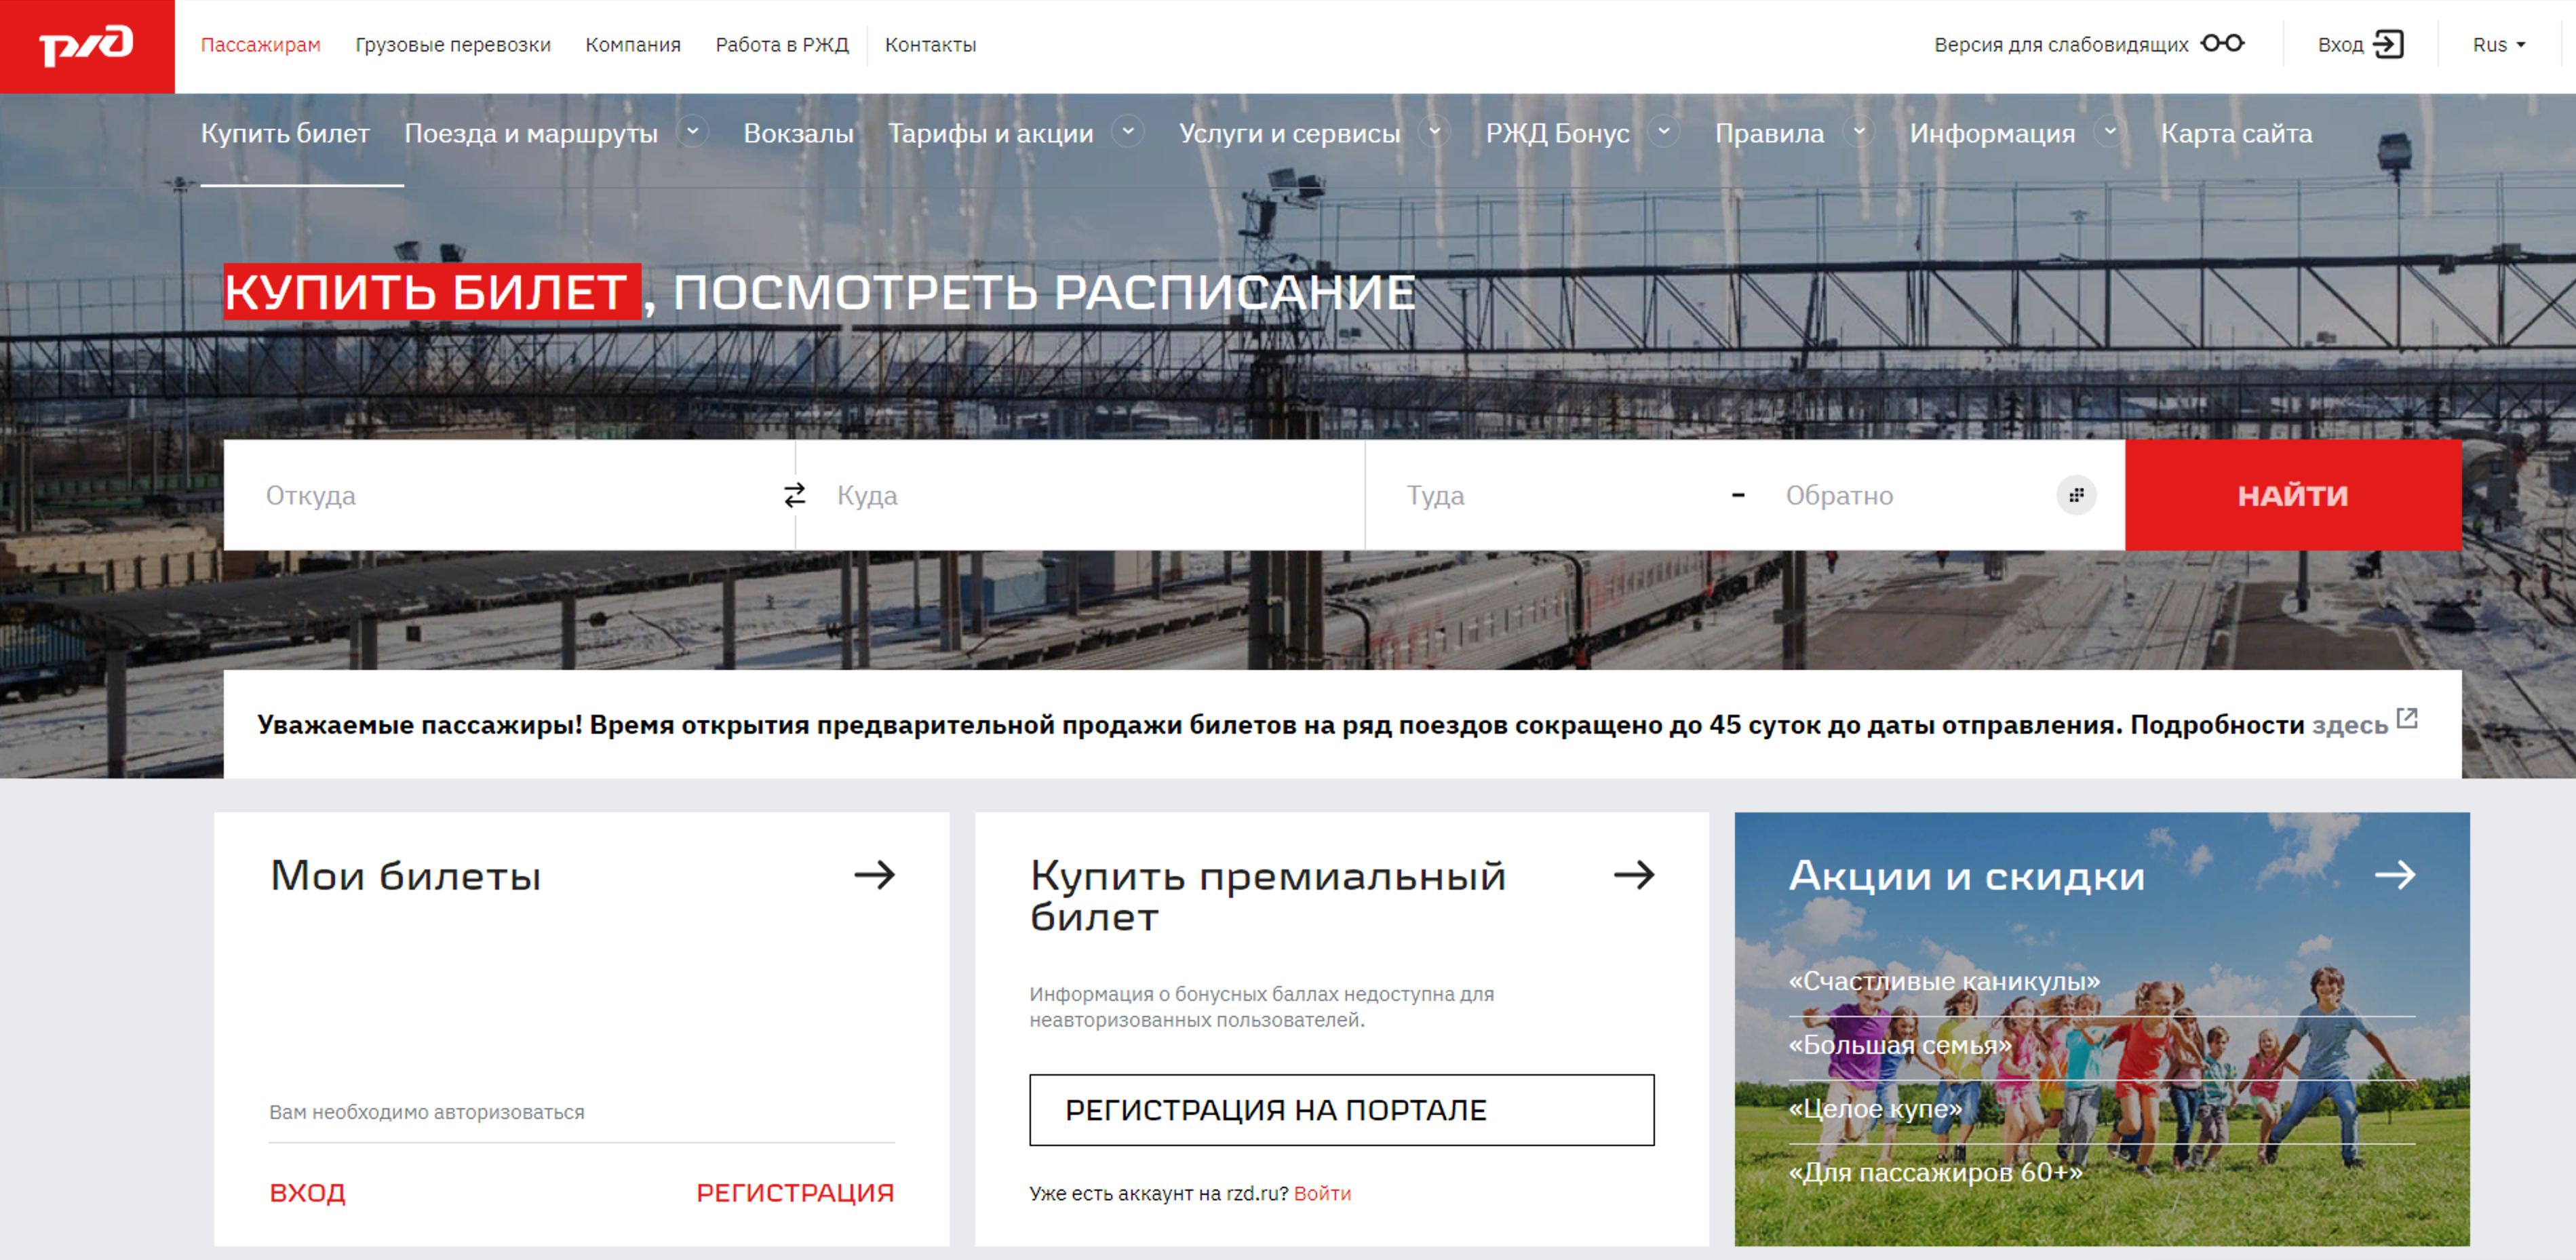Image resolution: width=2576 pixels, height=1260 pixels.
Task: Expand Тарифы и акции submenu chevron
Action: (1128, 131)
